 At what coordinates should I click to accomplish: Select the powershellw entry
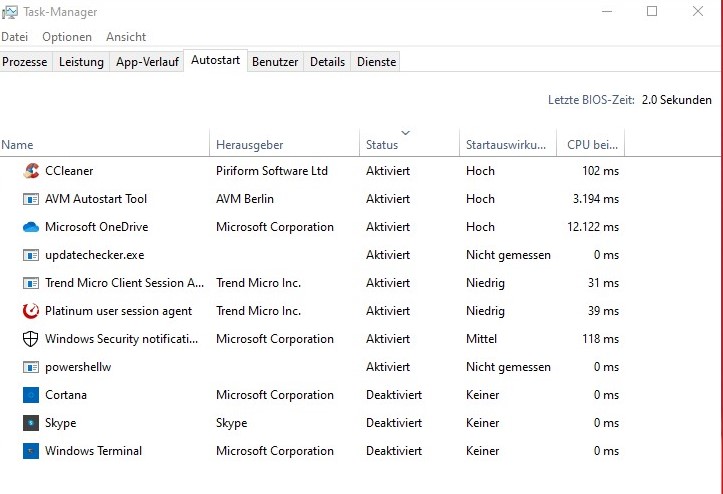coord(78,367)
